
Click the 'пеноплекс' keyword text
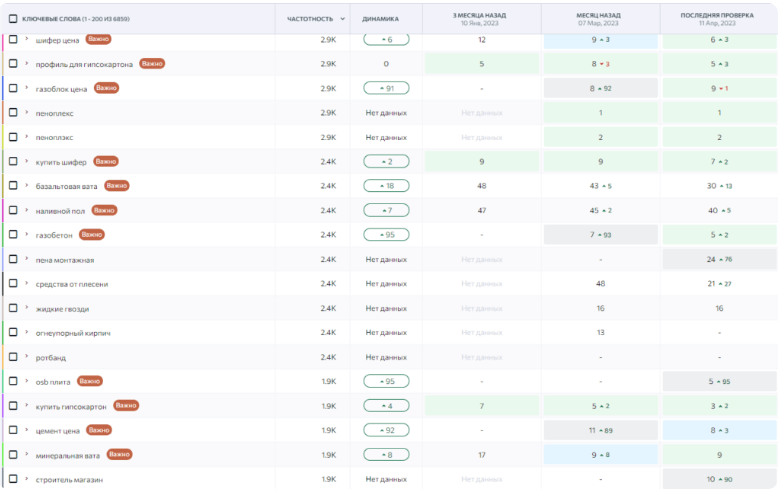click(x=54, y=113)
